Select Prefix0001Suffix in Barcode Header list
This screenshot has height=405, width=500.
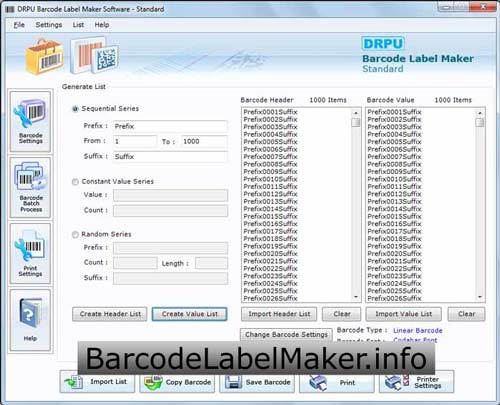pos(270,112)
